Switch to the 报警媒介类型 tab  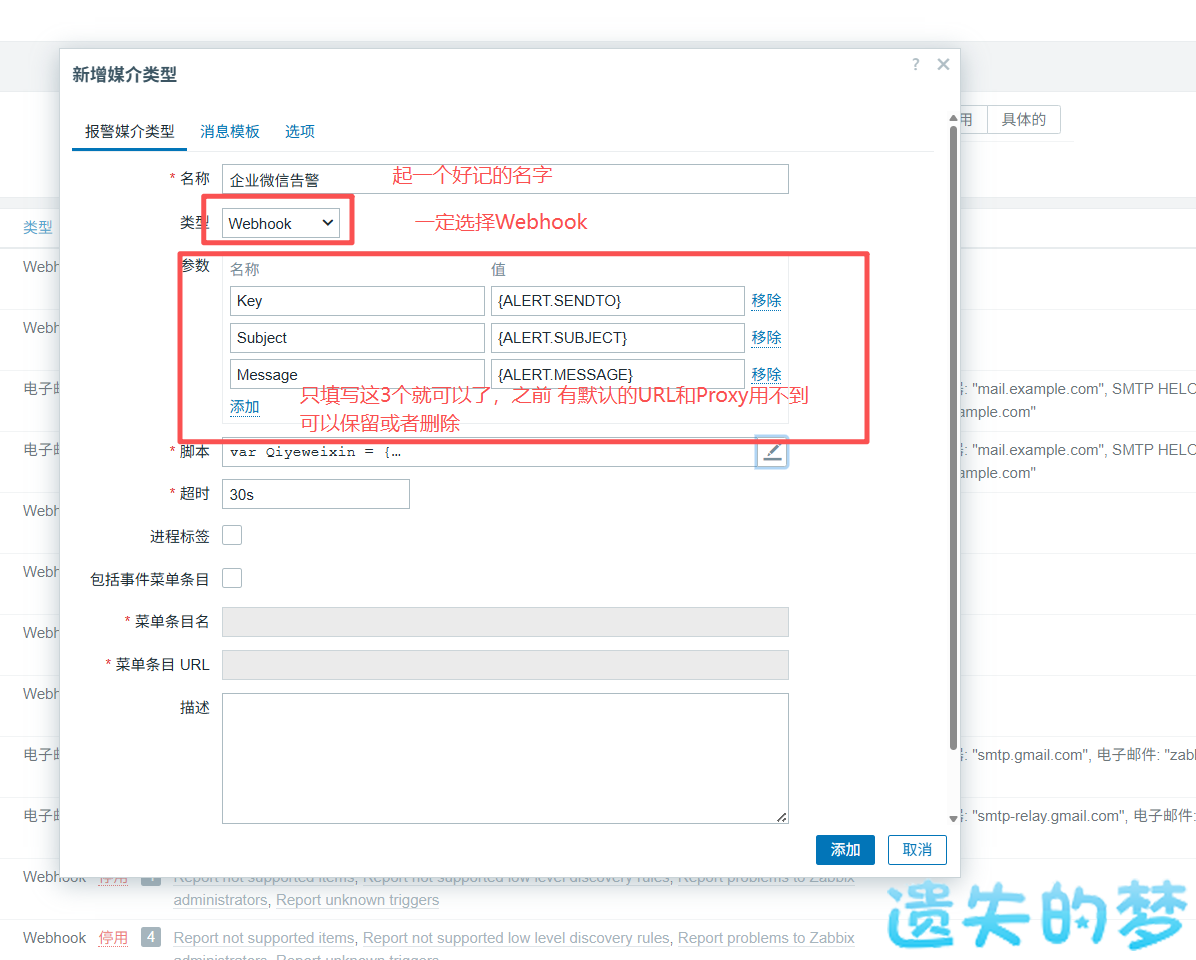coord(130,132)
